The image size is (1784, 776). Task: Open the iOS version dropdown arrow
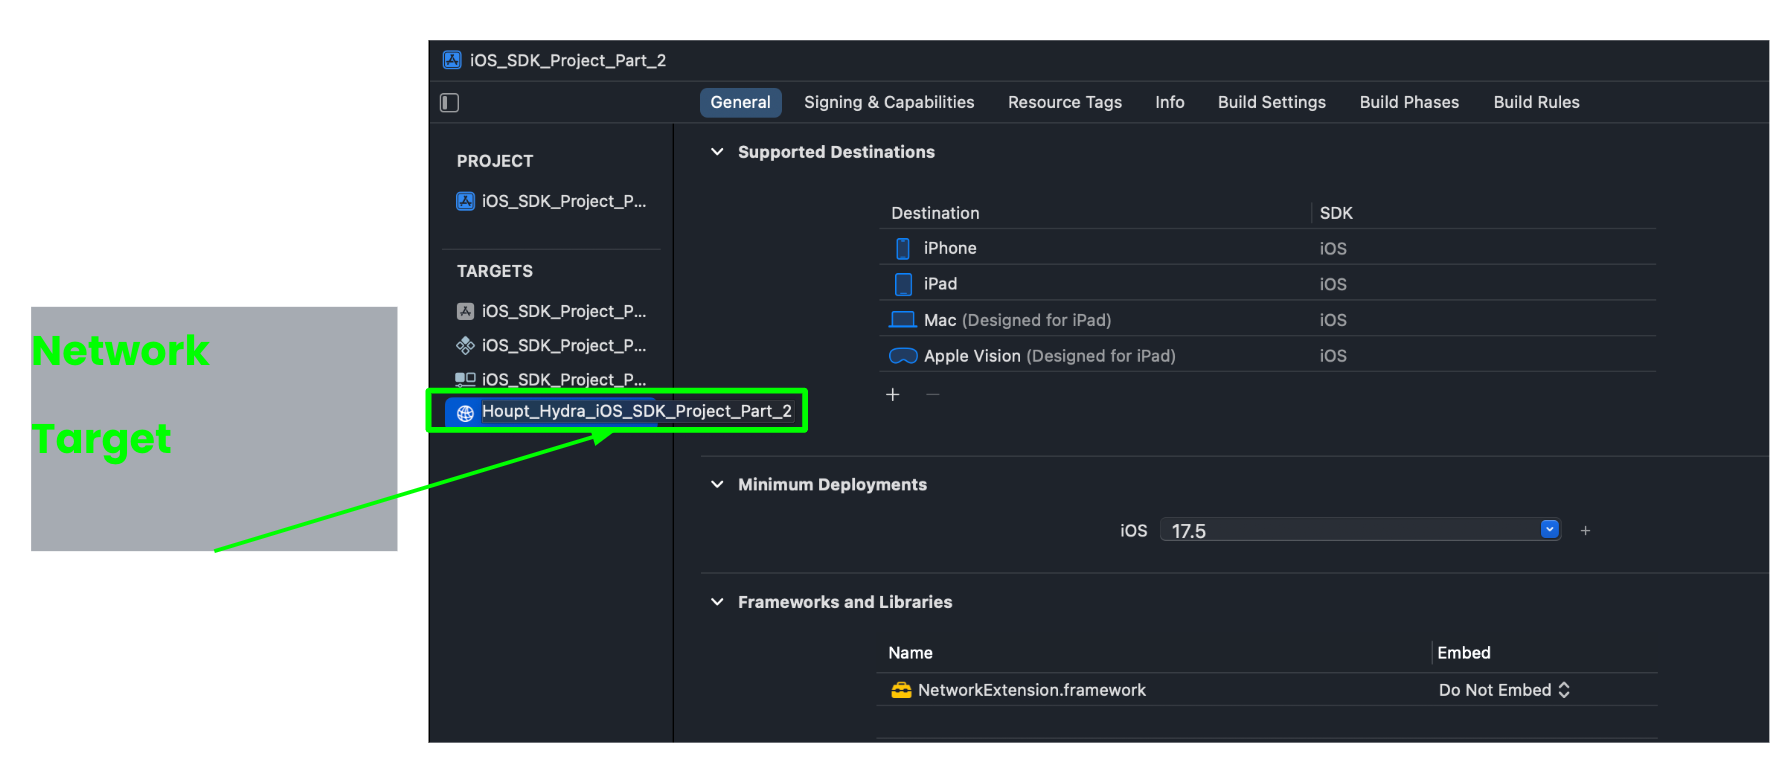point(1549,529)
